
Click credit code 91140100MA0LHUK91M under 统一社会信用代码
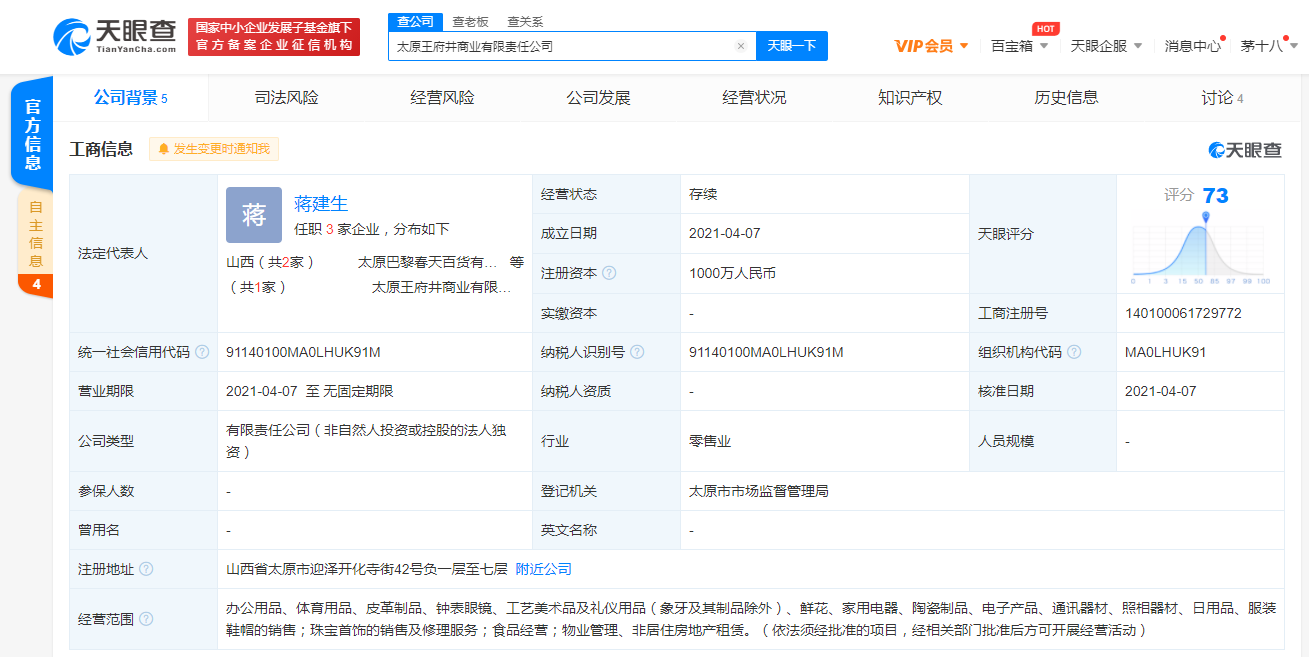point(303,352)
